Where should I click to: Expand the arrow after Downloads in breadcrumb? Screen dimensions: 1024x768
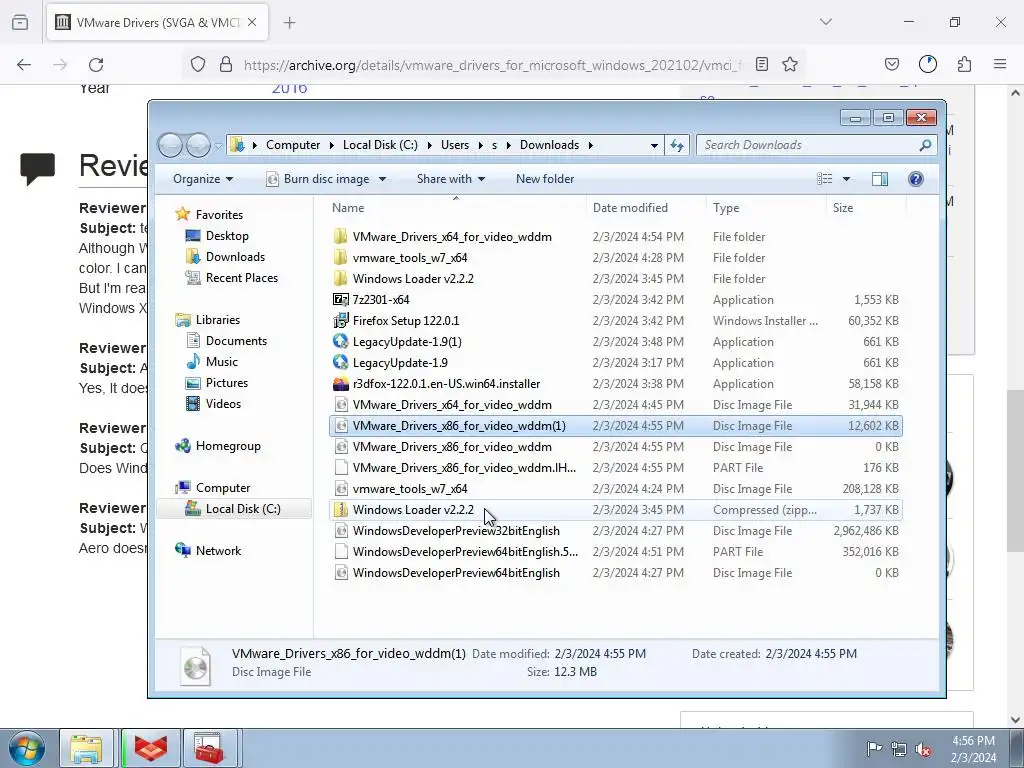(x=590, y=145)
